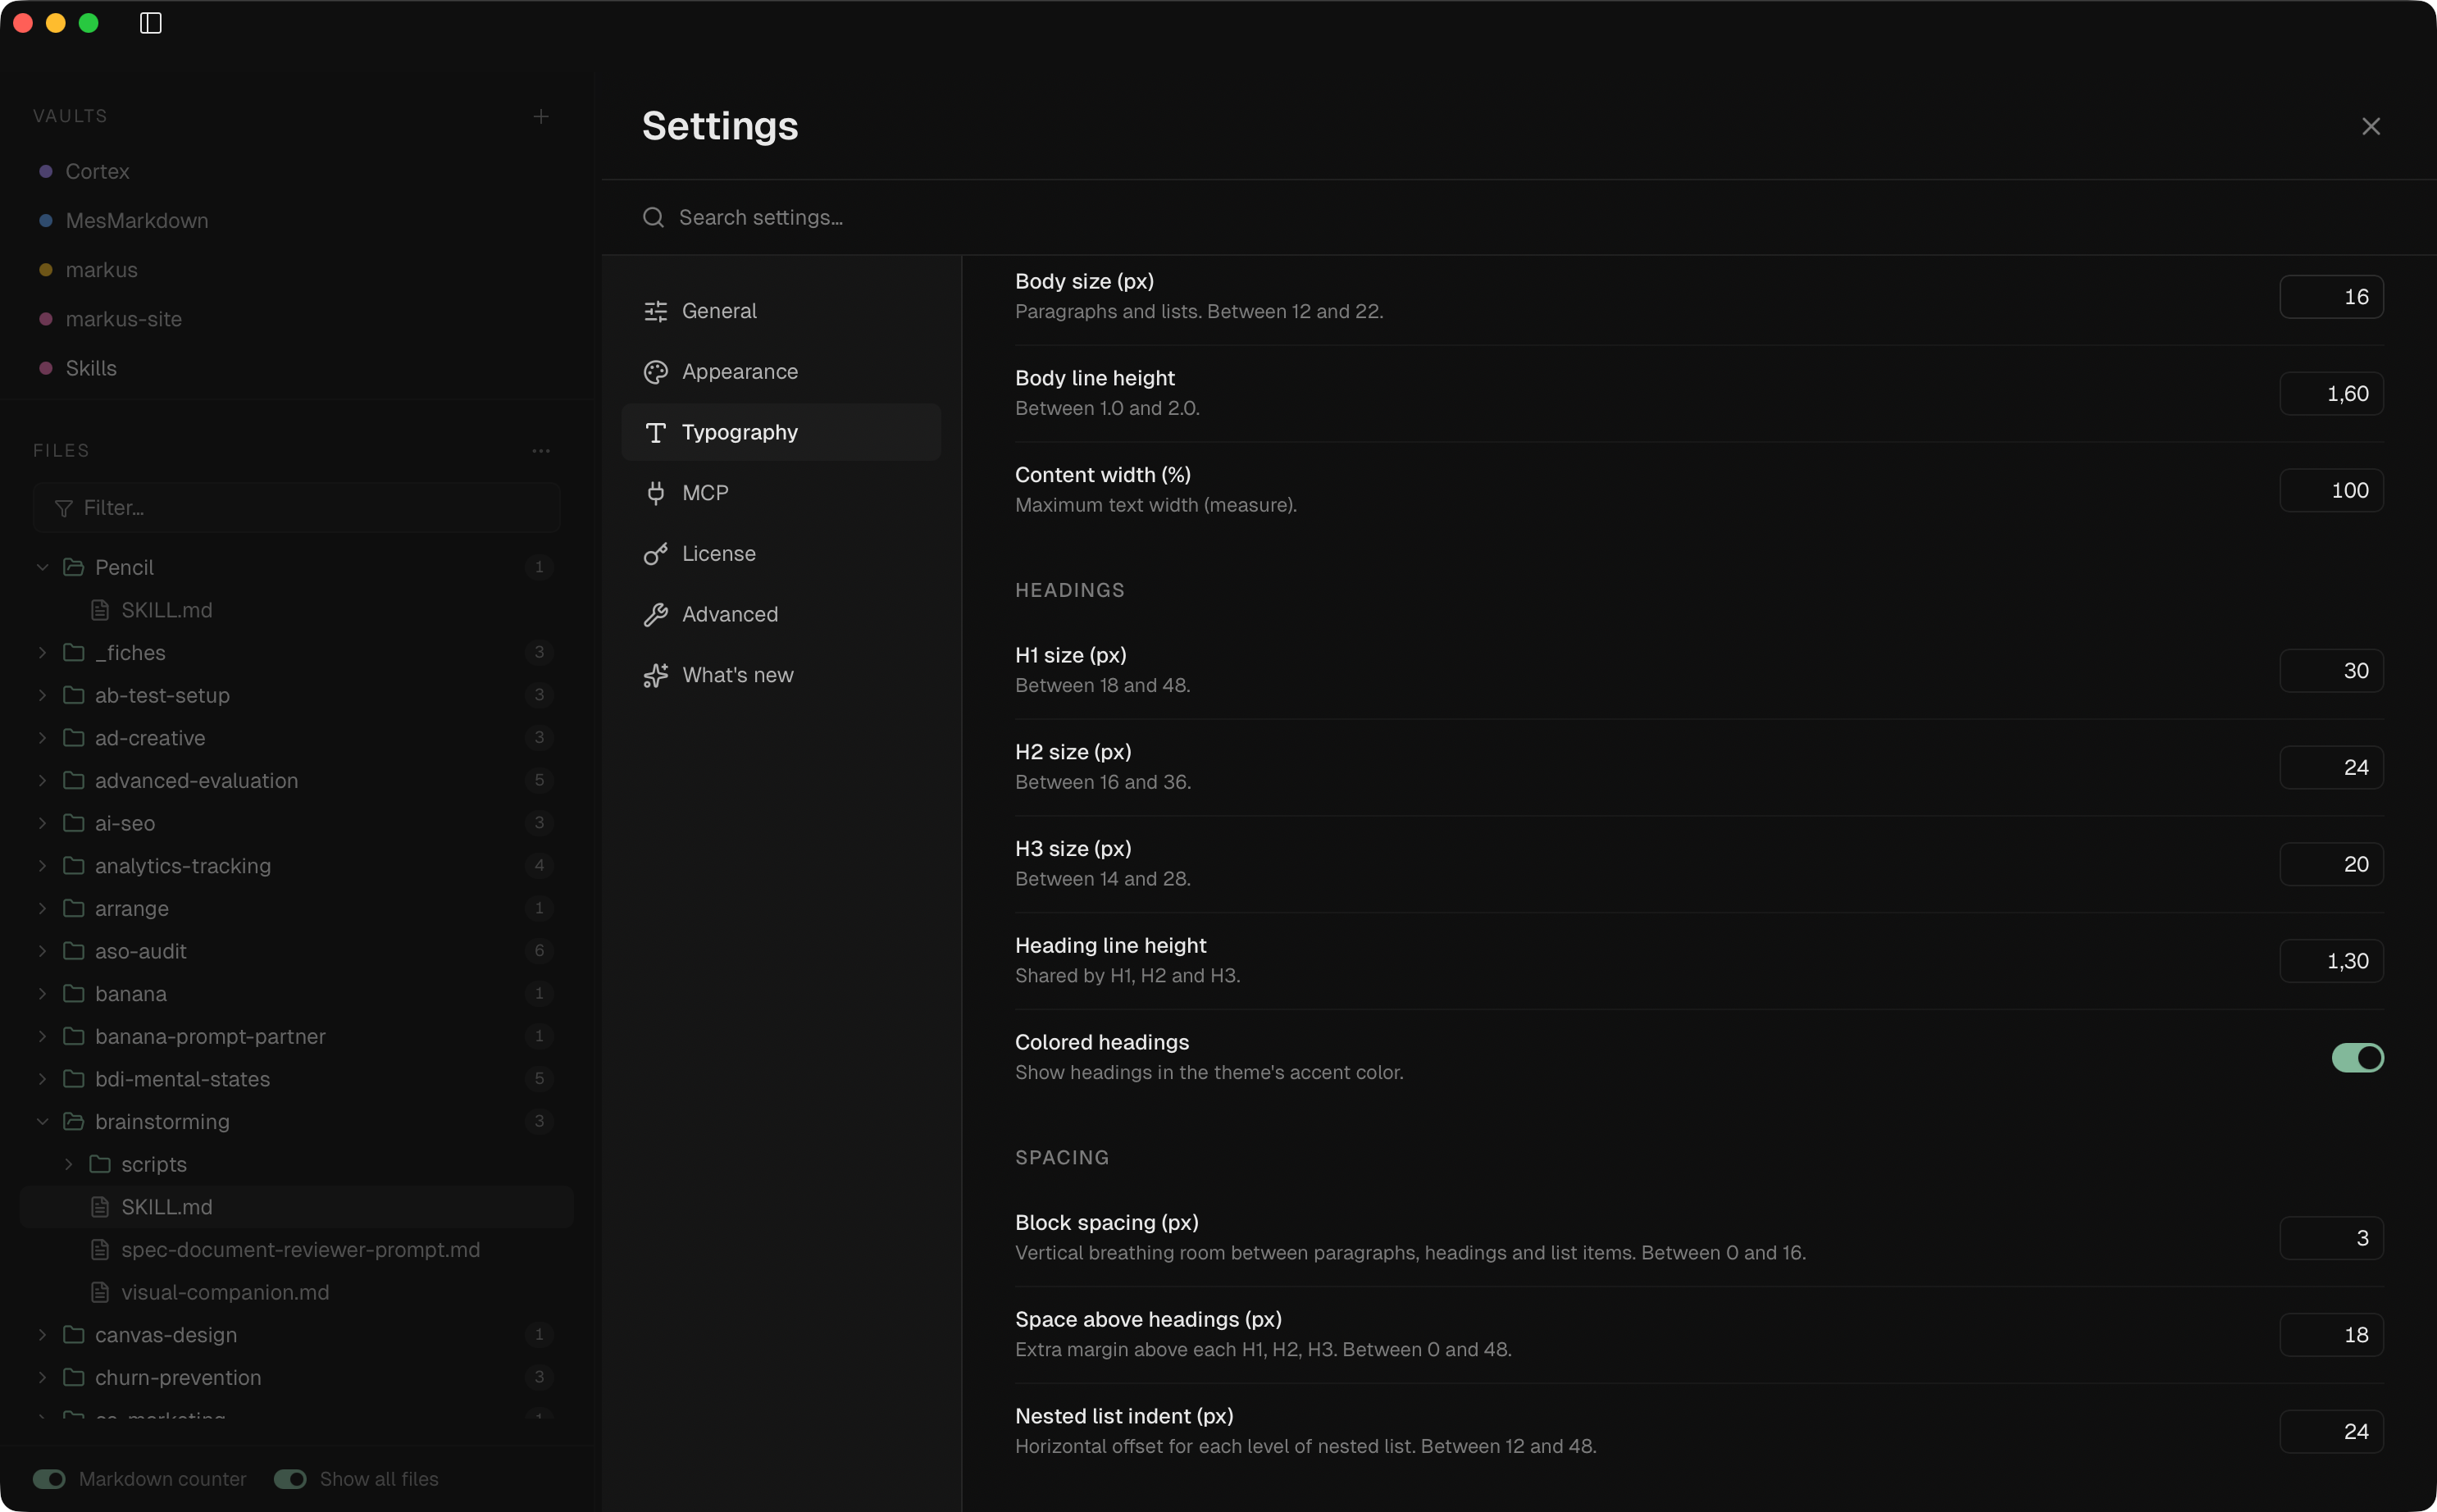Click the Content width value field
The height and width of the screenshot is (1512, 2437).
2331,490
